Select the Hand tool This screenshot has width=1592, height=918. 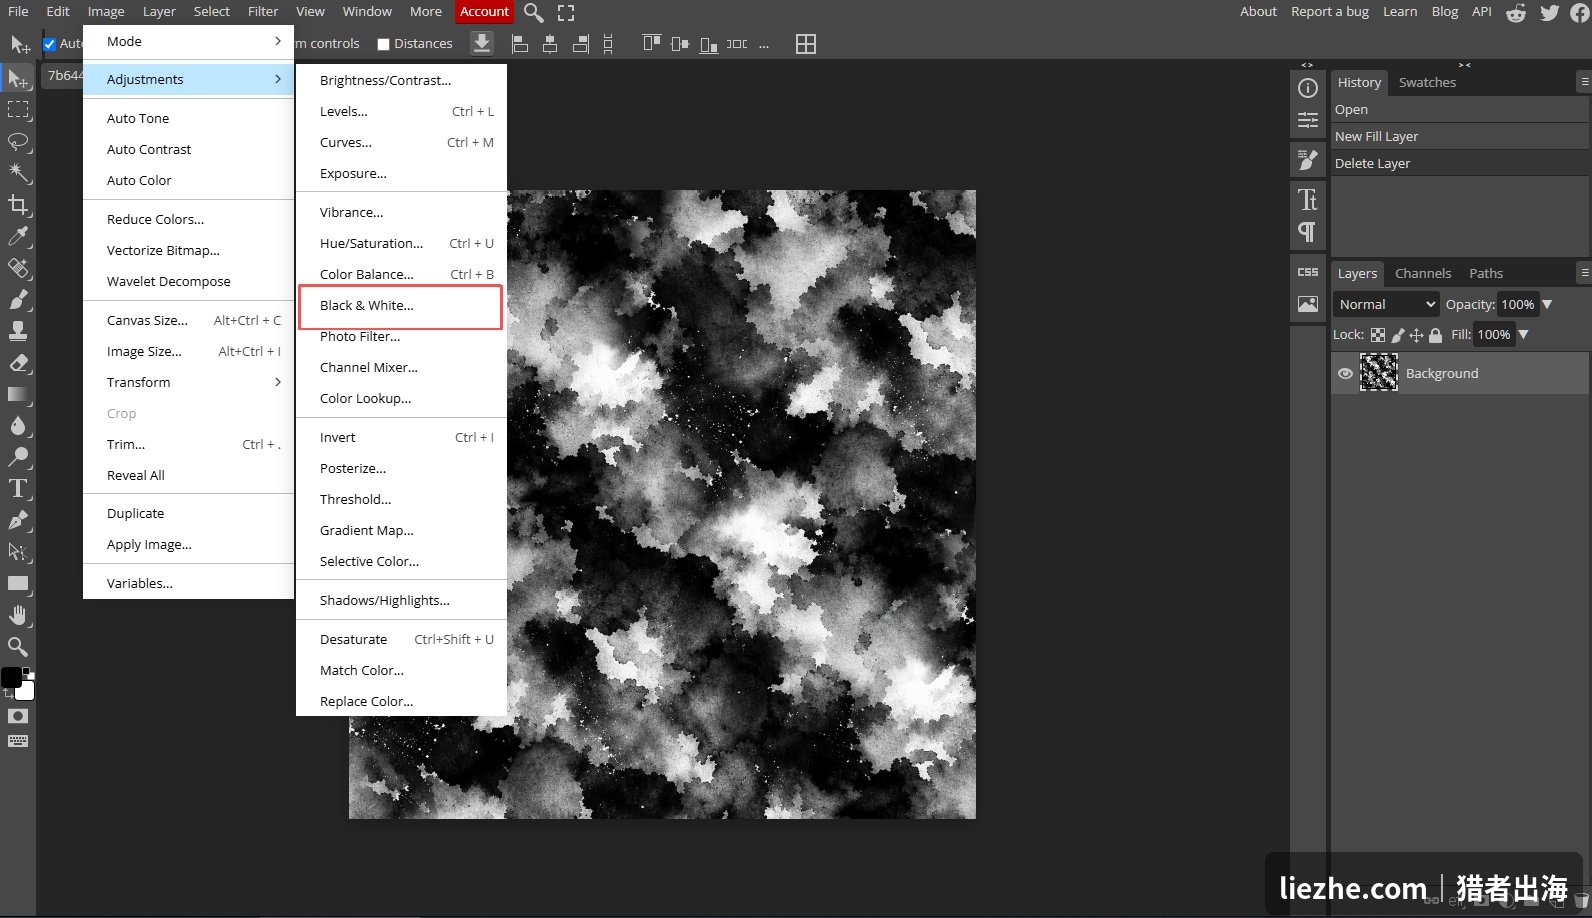pos(18,615)
